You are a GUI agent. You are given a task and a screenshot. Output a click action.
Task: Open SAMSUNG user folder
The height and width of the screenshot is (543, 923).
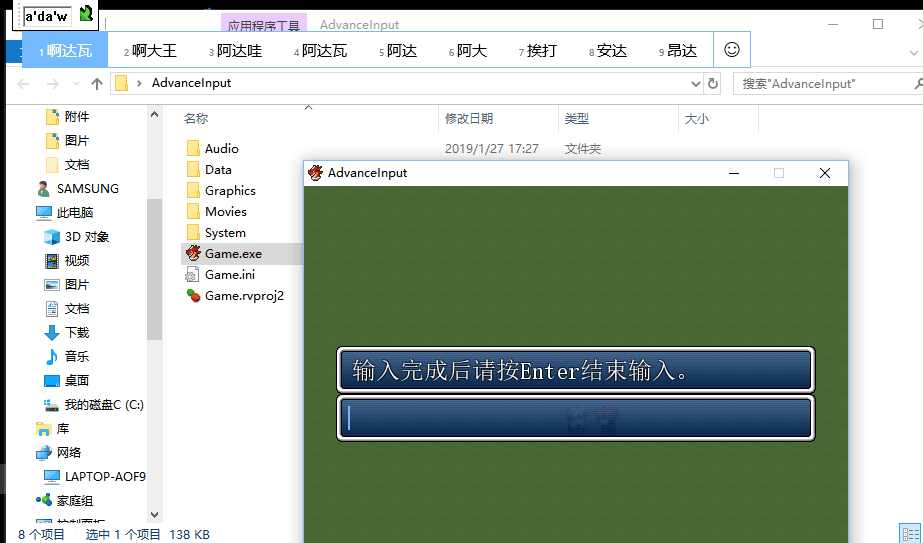tap(88, 188)
